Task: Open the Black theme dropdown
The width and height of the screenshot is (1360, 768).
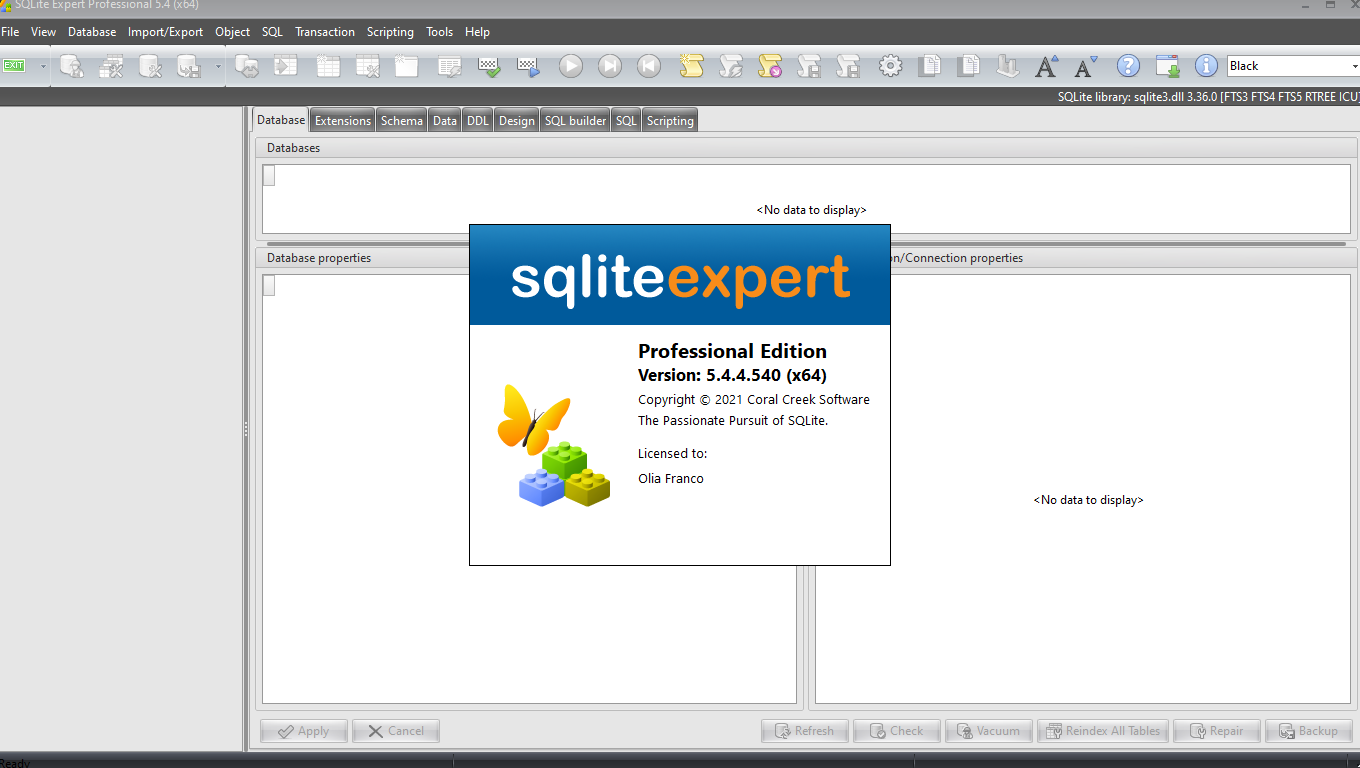Action: click(1354, 66)
